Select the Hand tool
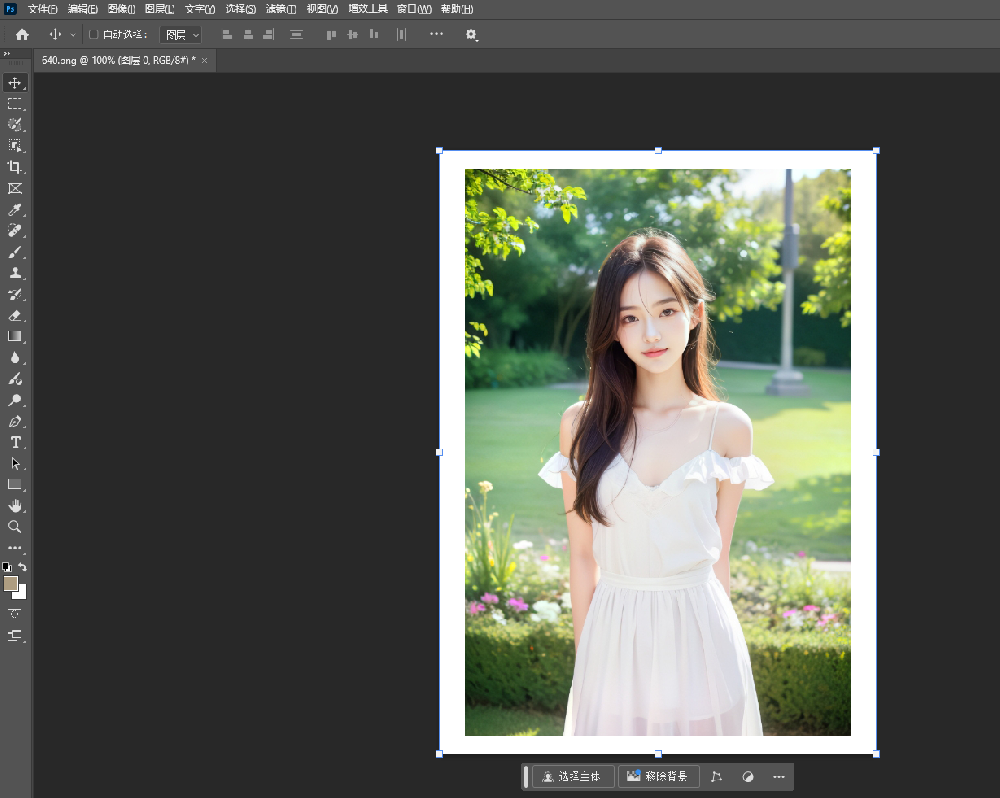Image resolution: width=1000 pixels, height=798 pixels. 15,506
